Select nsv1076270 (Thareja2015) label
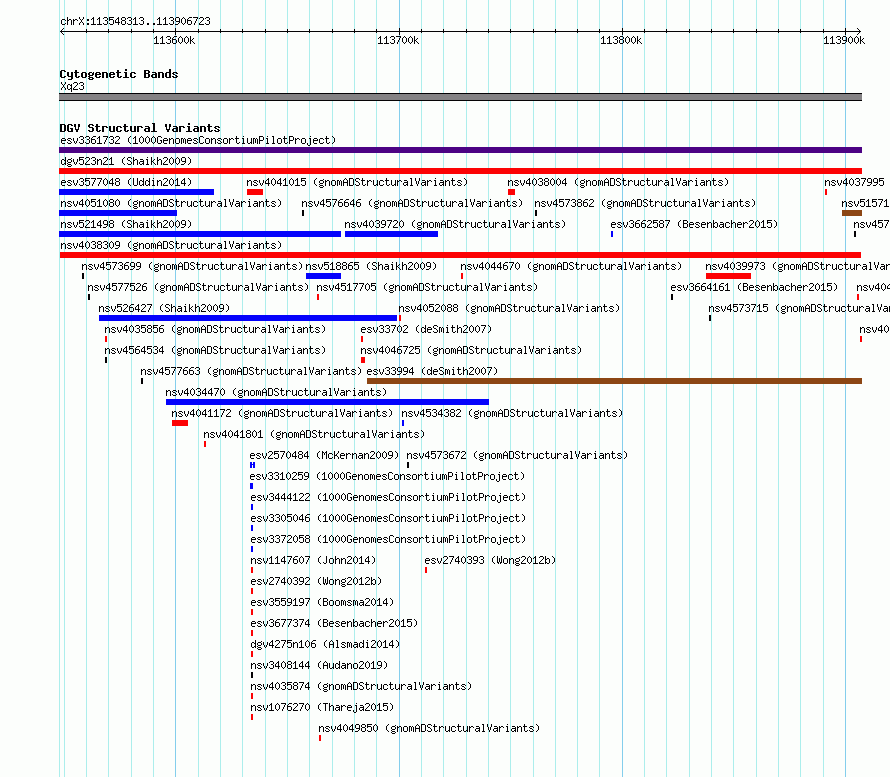The image size is (890, 777). [x=322, y=707]
